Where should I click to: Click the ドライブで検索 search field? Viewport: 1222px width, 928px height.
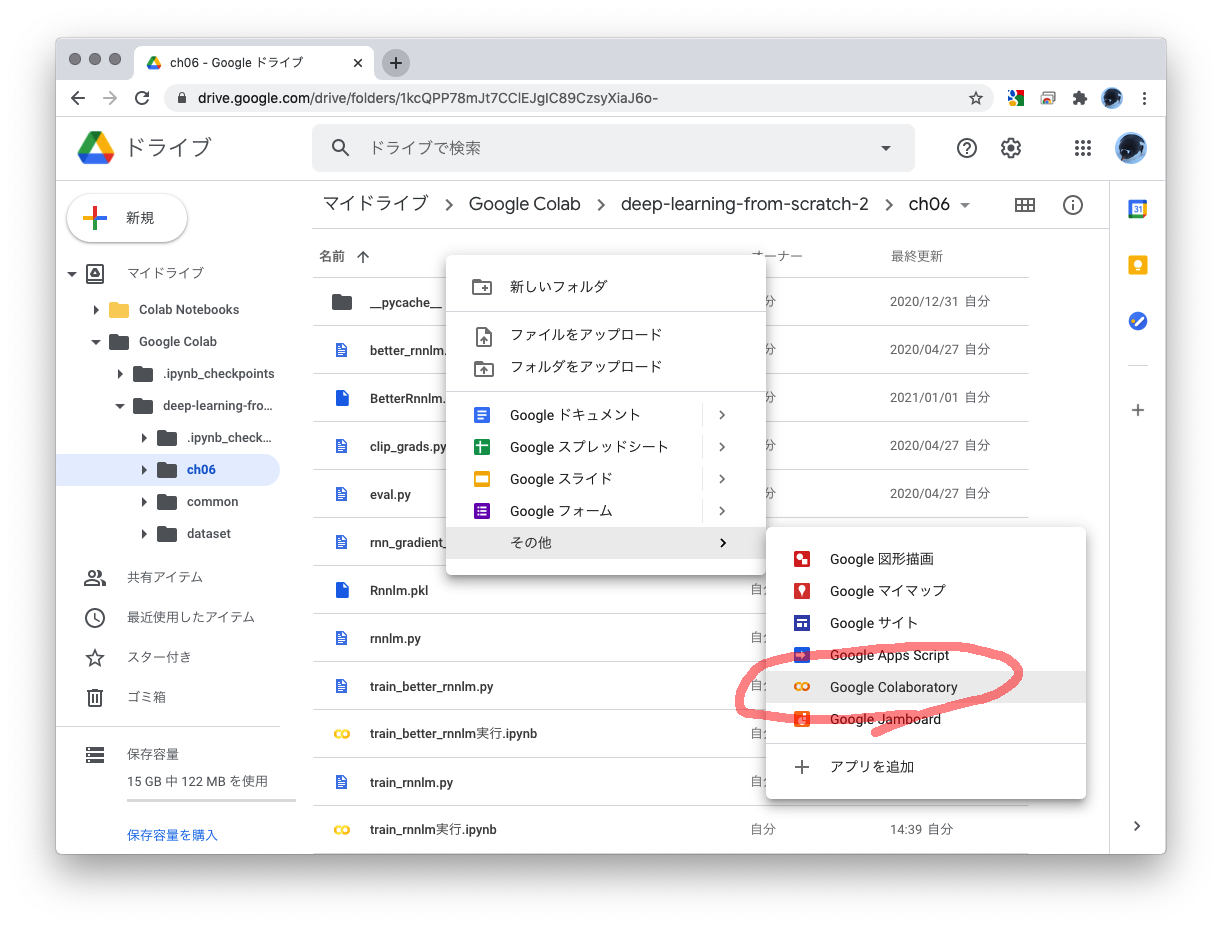click(615, 148)
